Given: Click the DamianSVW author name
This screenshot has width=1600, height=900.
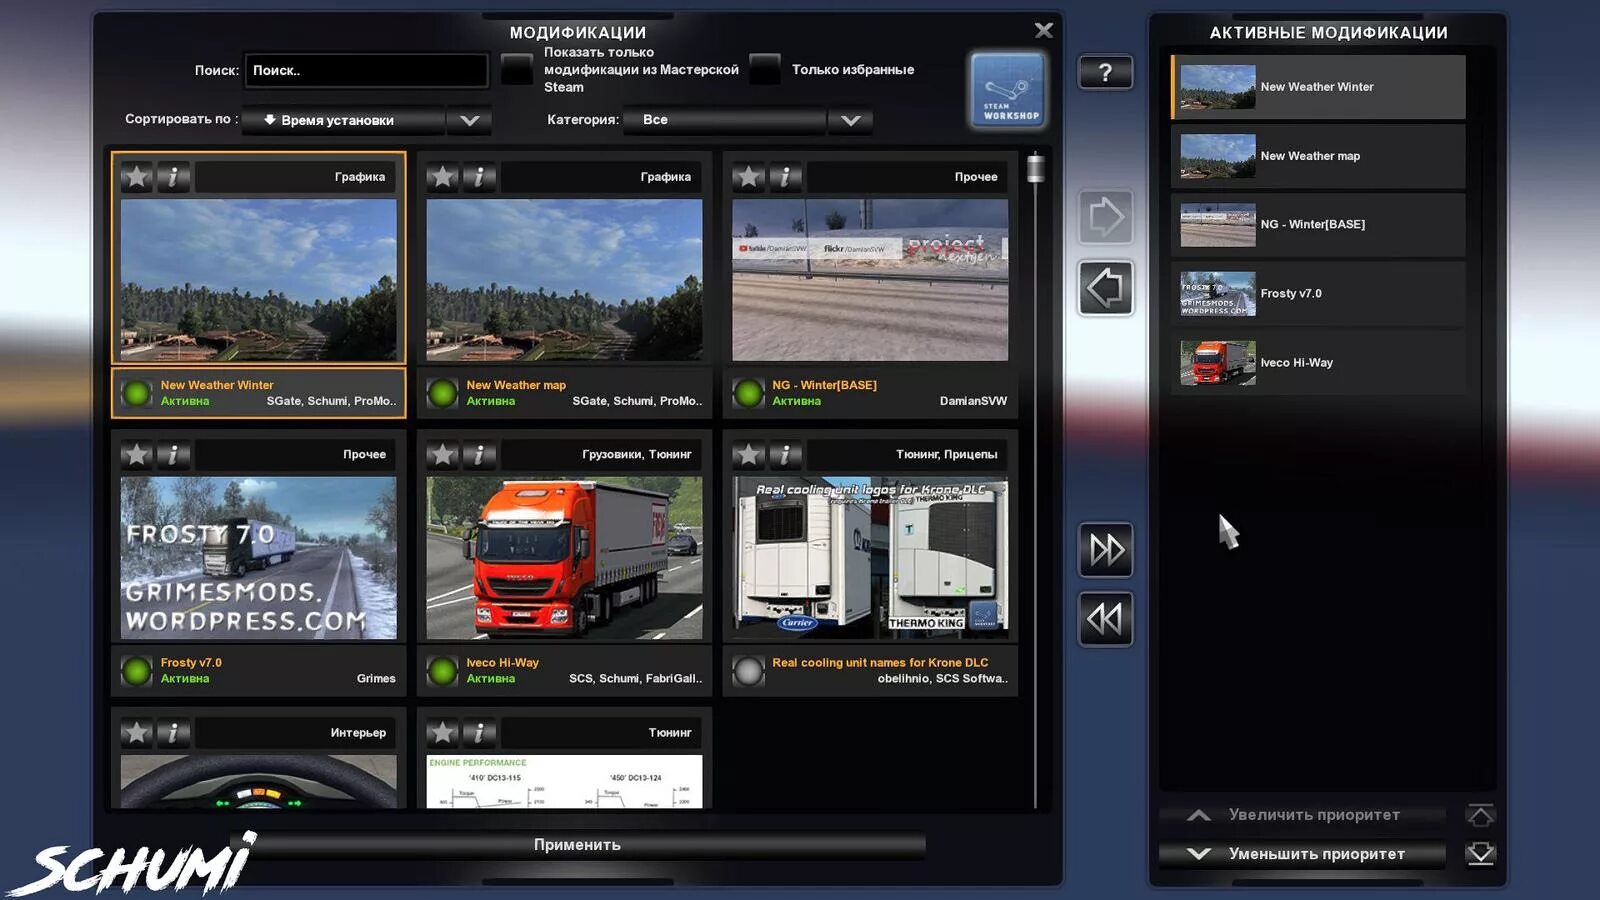Looking at the screenshot, I should click(x=973, y=401).
